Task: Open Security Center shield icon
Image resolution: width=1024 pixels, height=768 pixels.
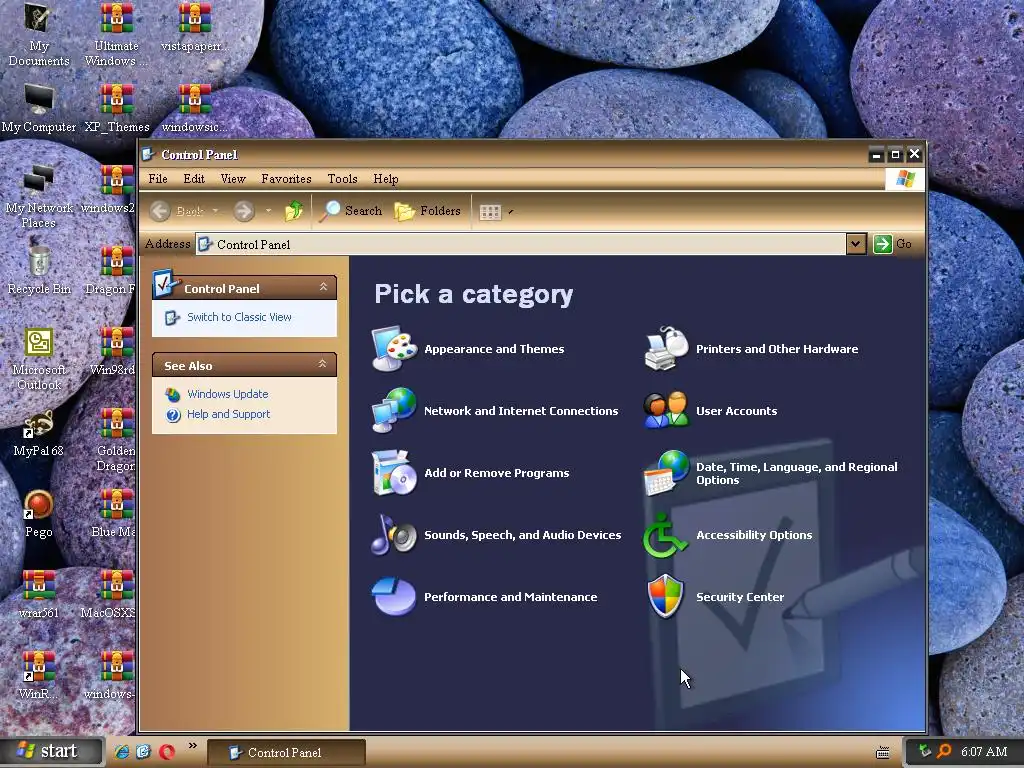Action: [665, 596]
